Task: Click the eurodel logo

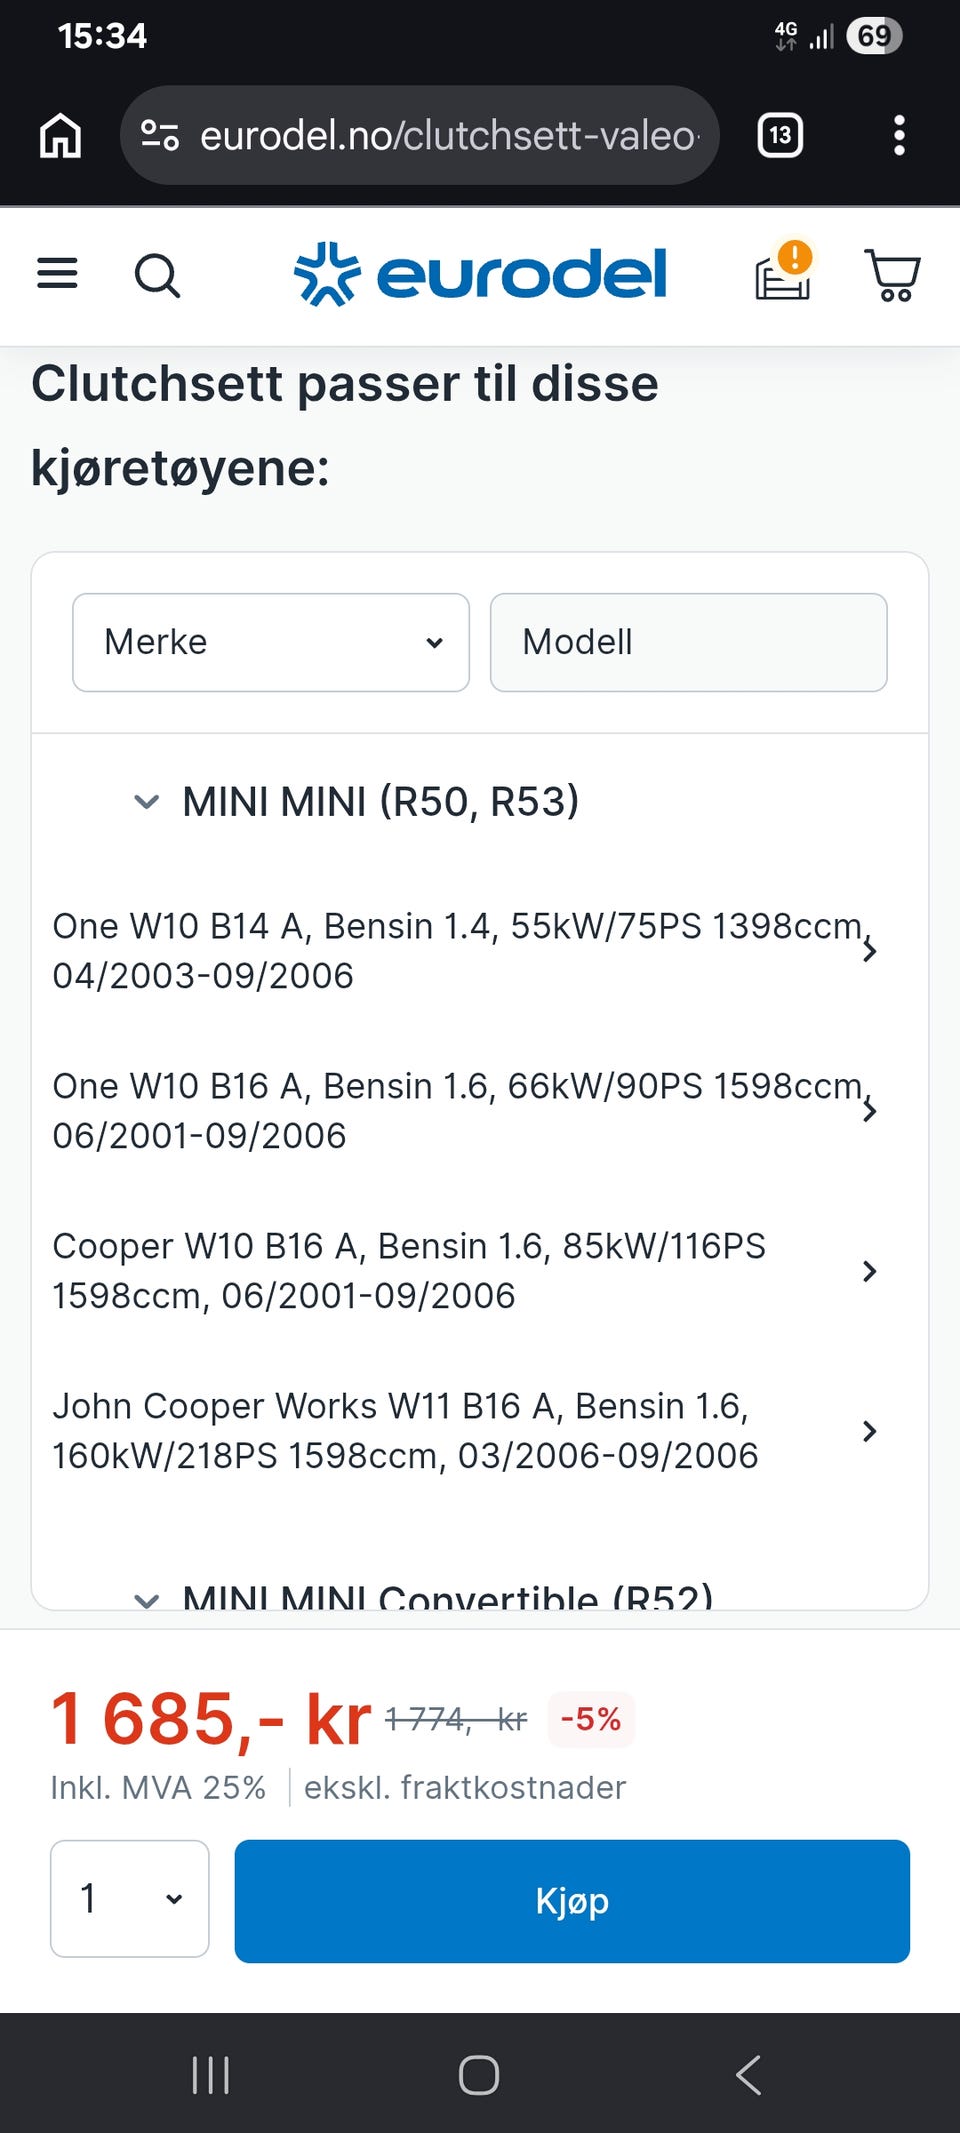Action: [480, 274]
